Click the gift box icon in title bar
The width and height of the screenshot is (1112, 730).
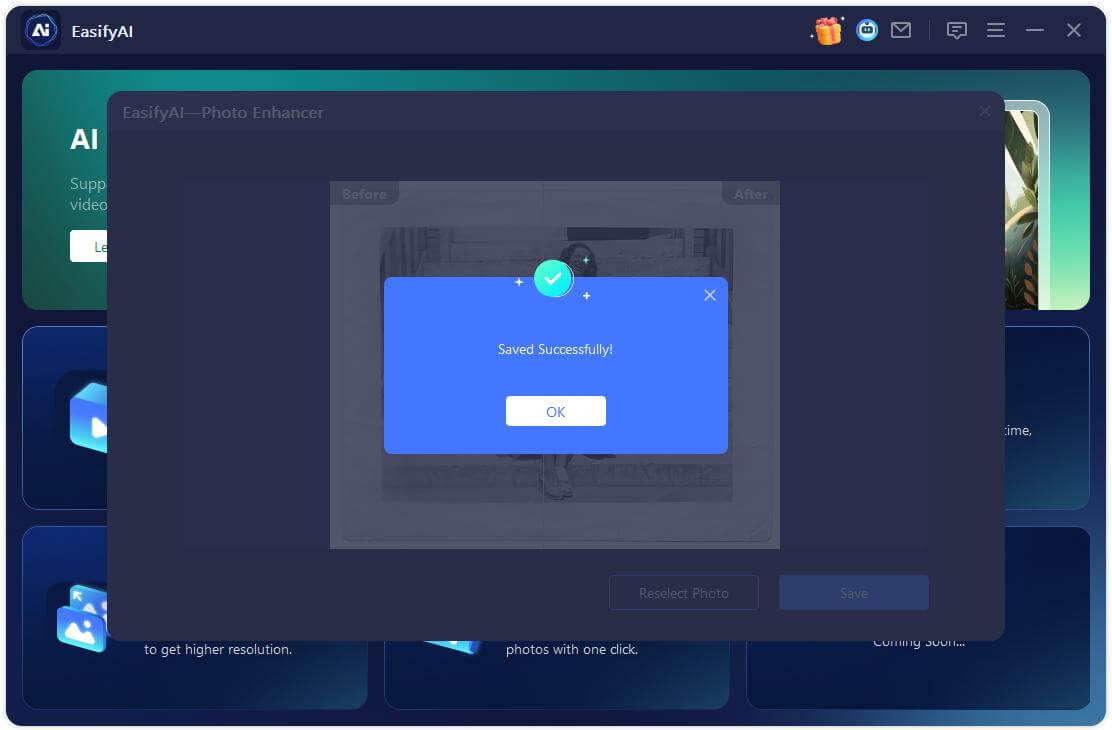click(x=827, y=31)
